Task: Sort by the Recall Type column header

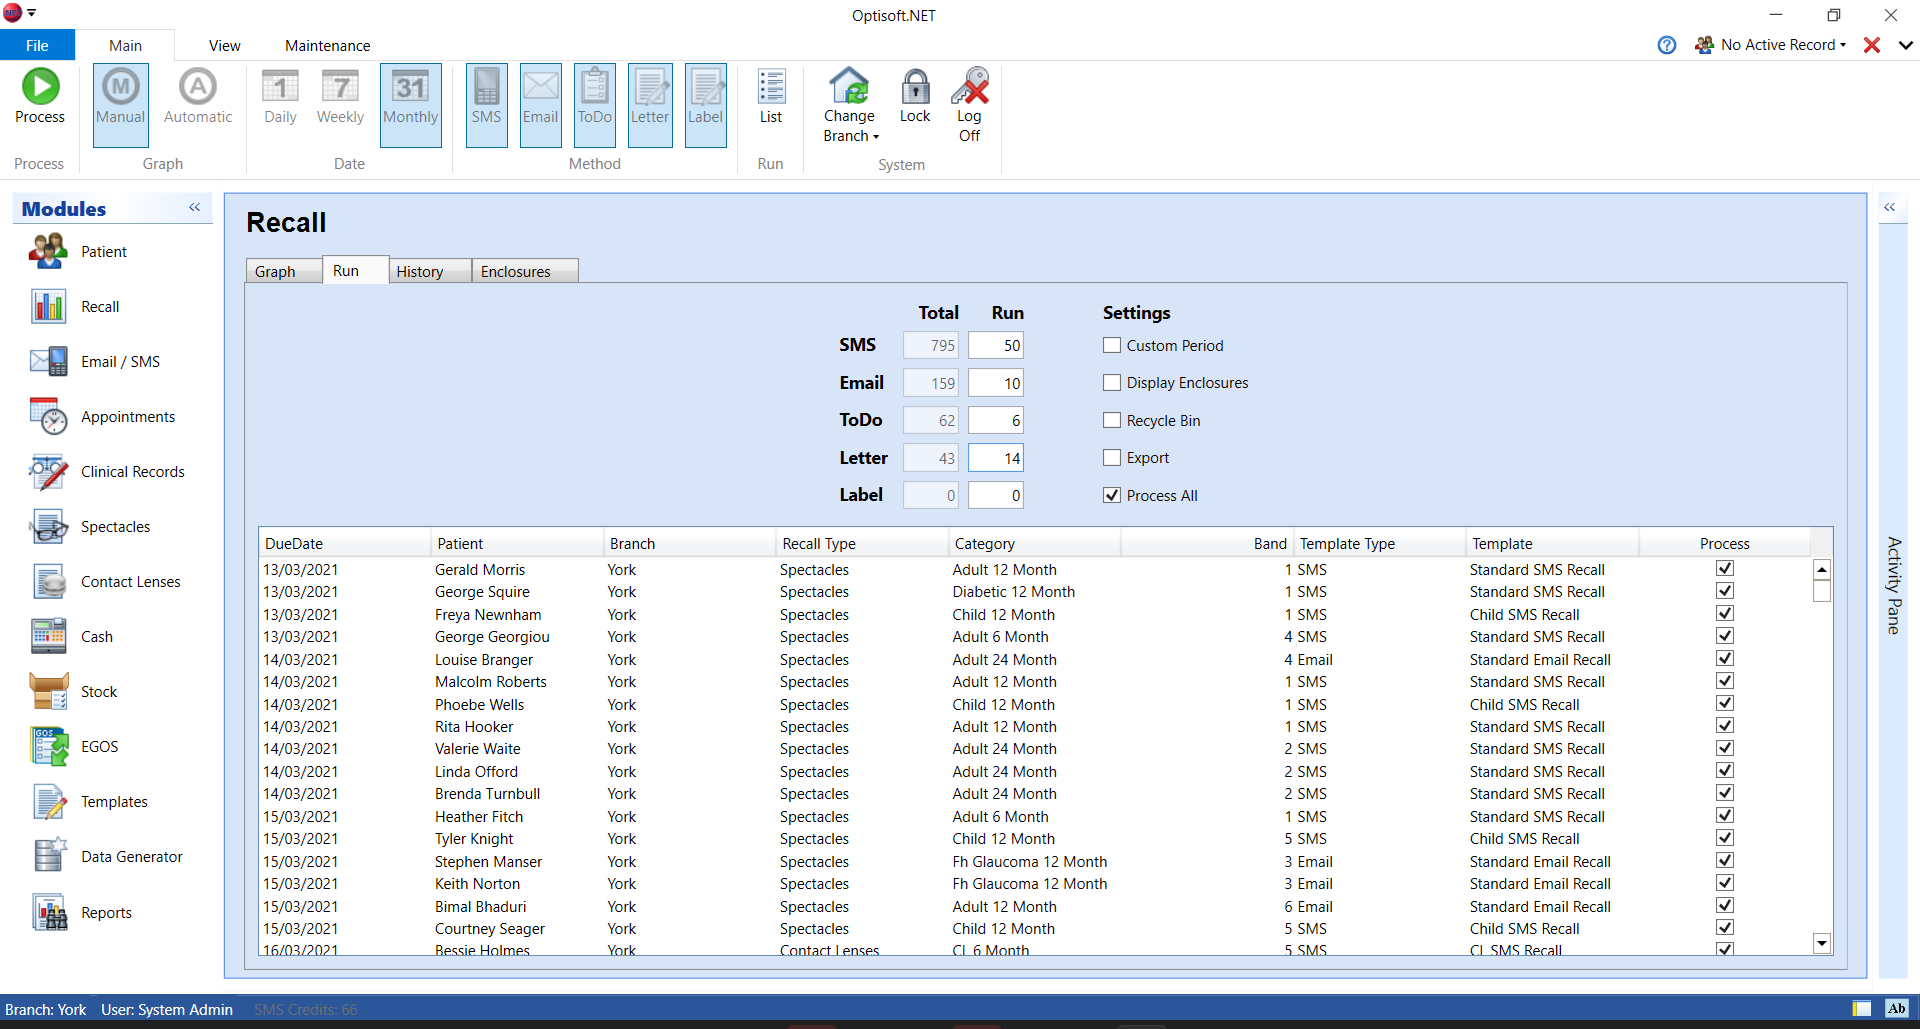Action: coord(862,544)
